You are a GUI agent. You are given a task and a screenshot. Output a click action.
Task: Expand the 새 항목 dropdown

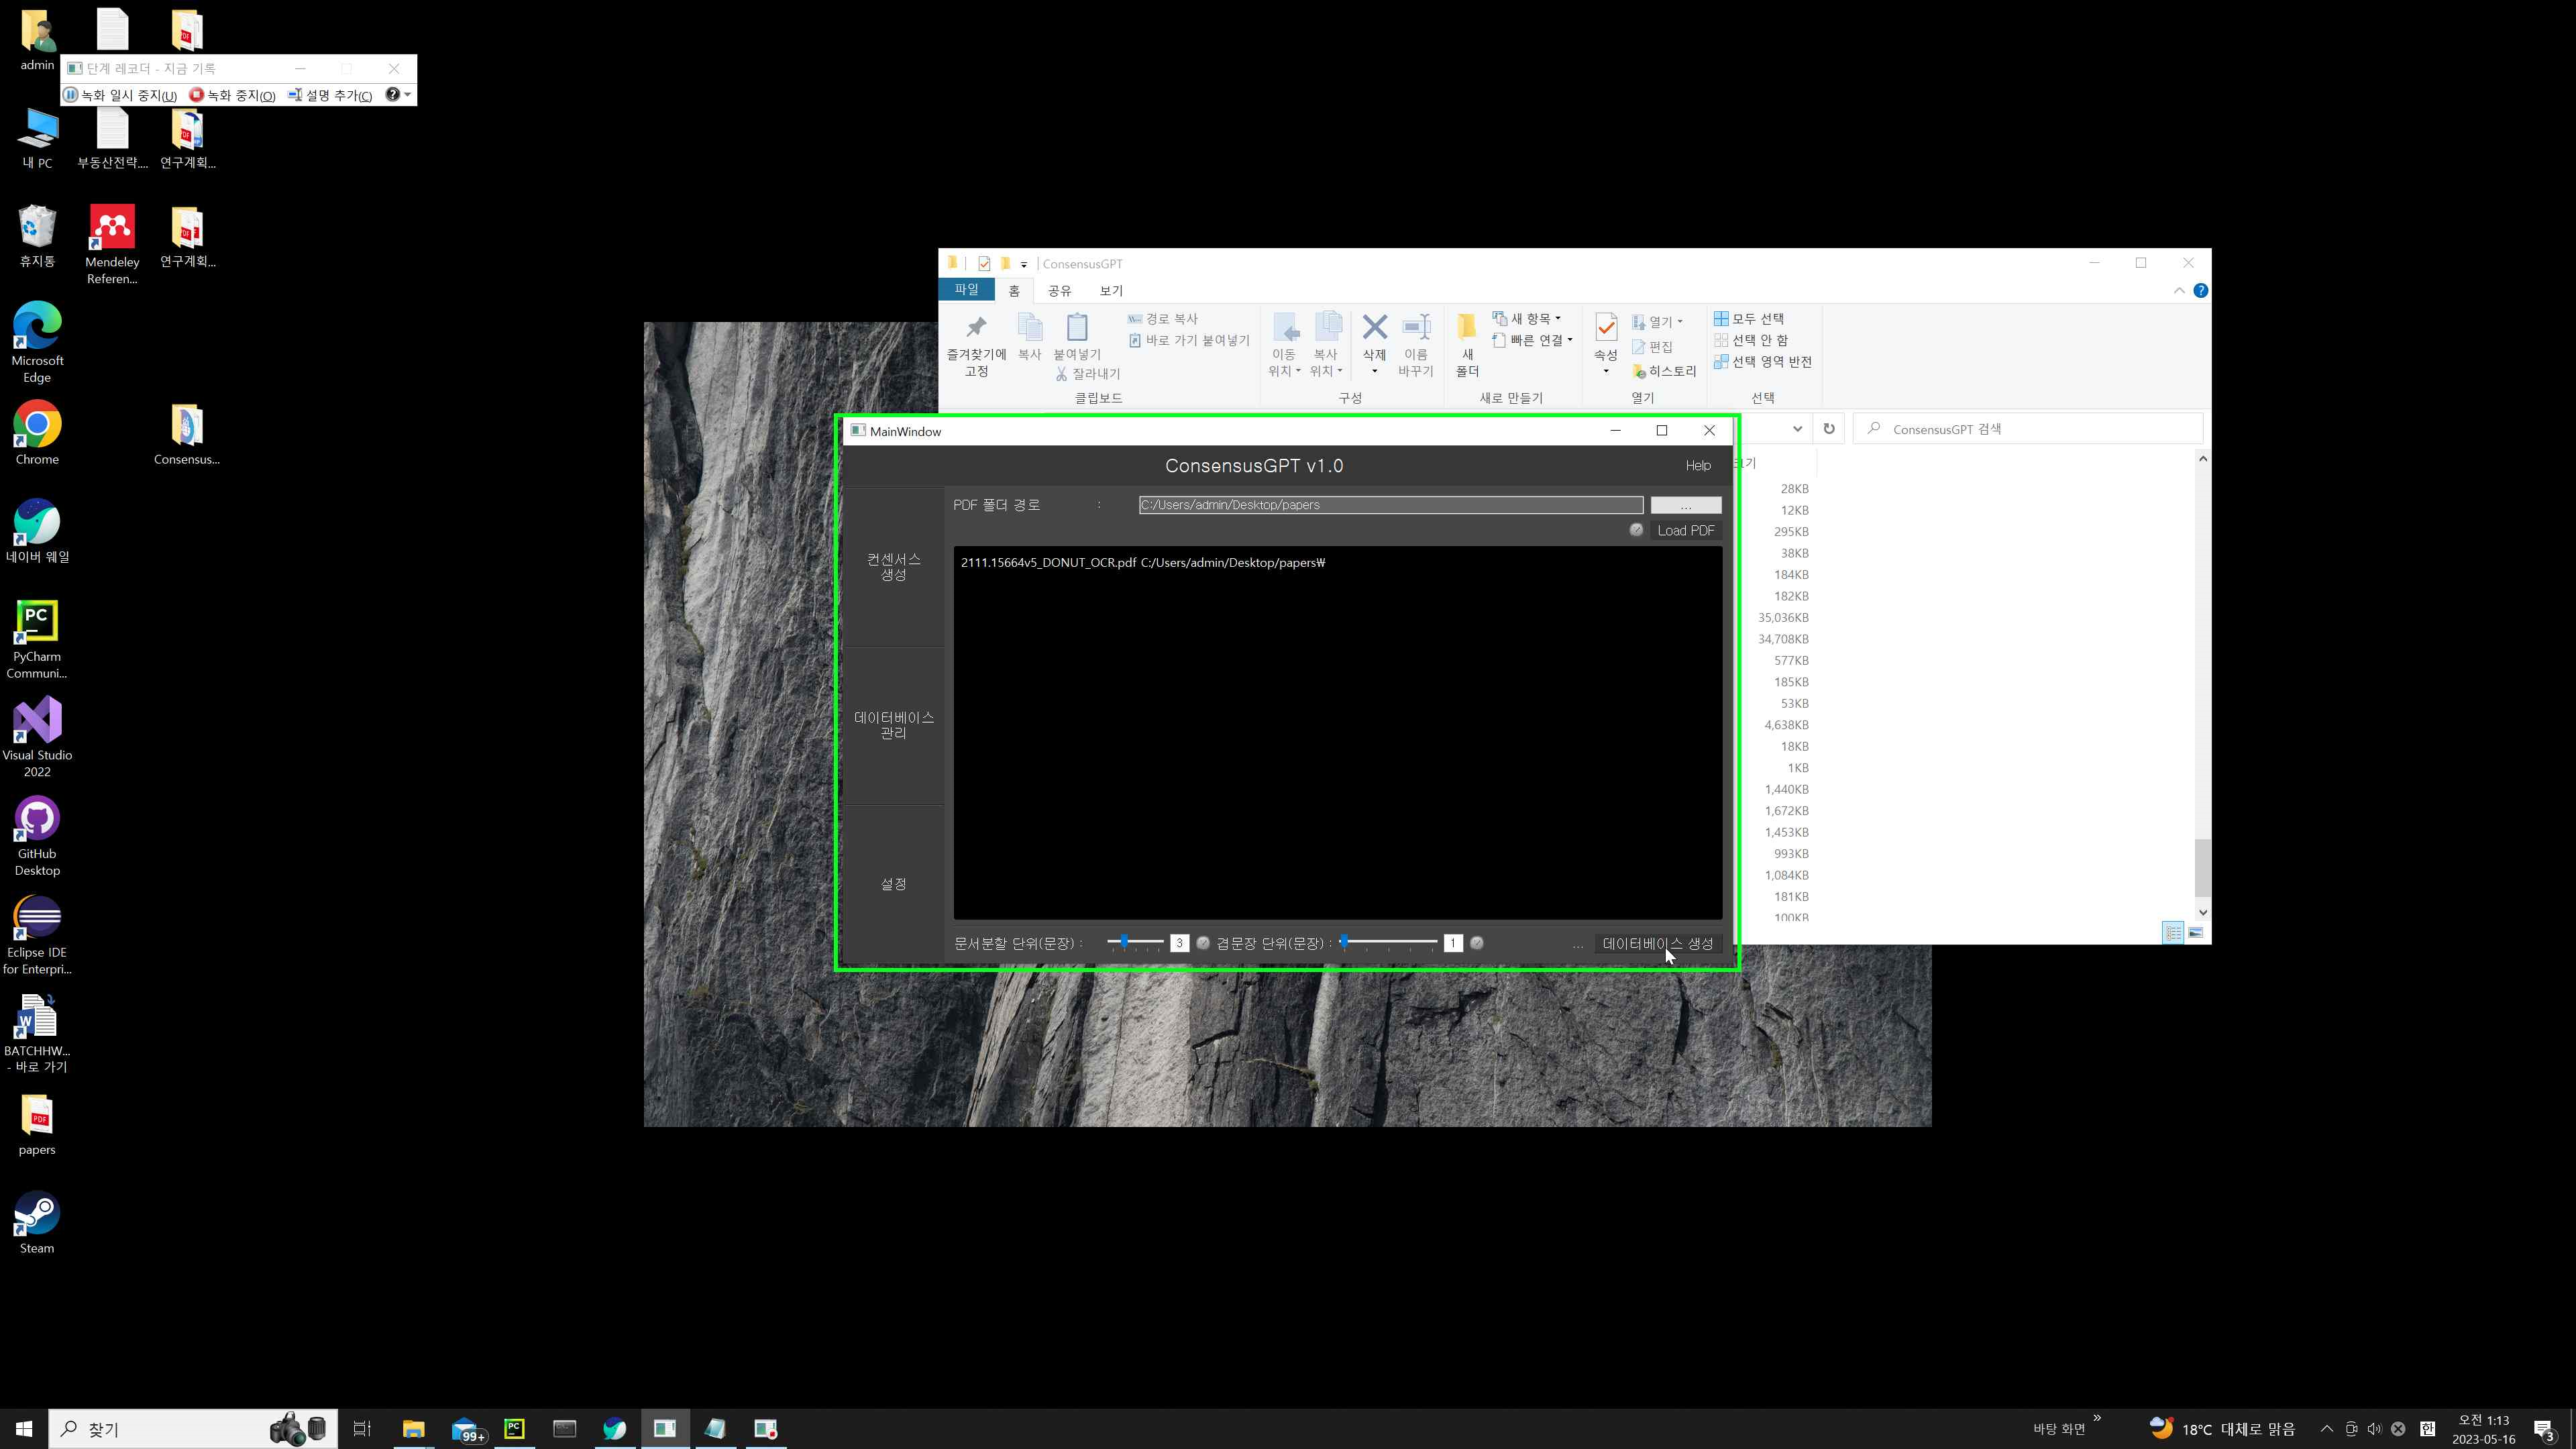click(1558, 318)
